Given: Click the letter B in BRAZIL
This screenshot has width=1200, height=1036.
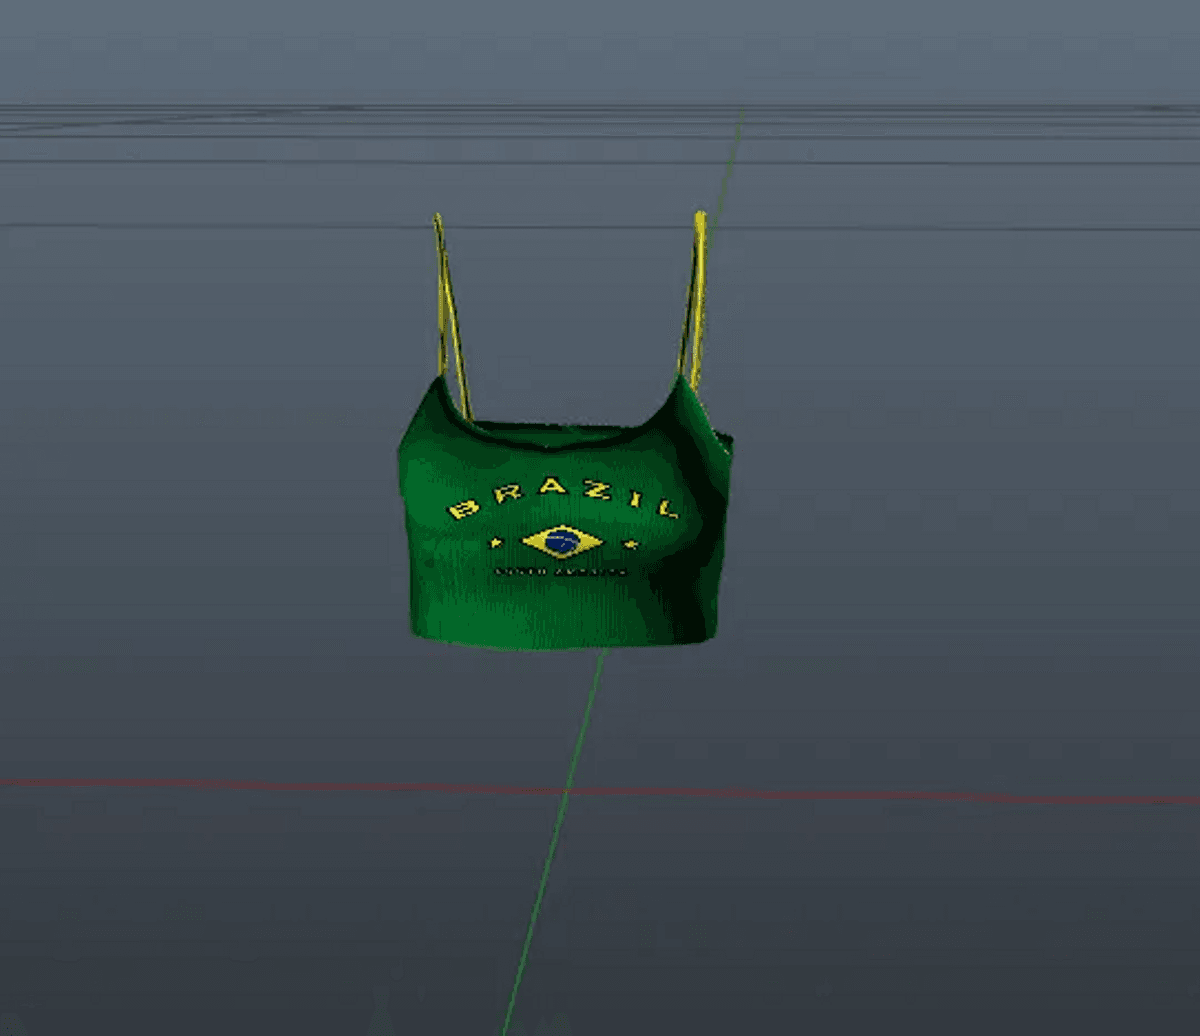Looking at the screenshot, I should pyautogui.click(x=462, y=510).
